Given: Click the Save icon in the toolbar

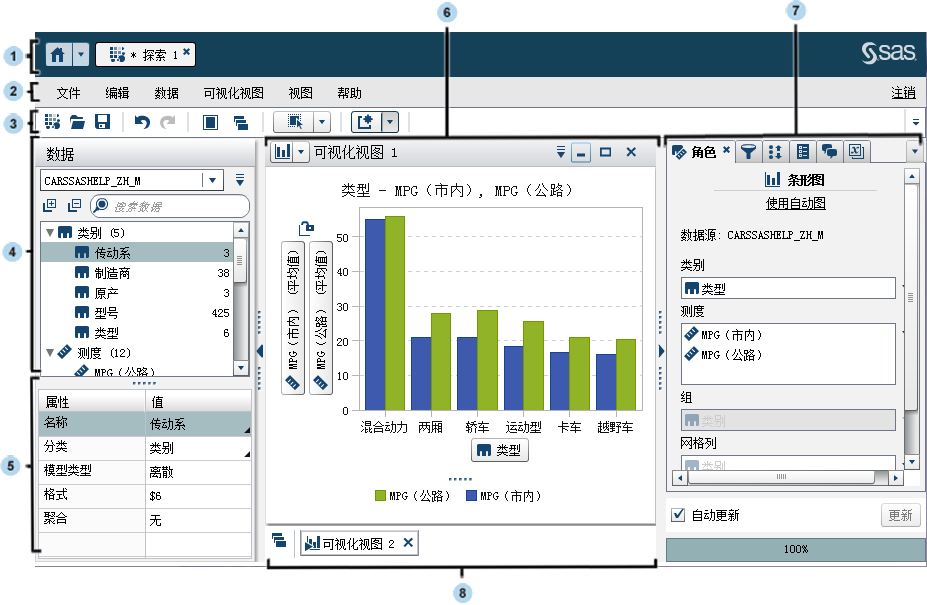Looking at the screenshot, I should (x=102, y=122).
